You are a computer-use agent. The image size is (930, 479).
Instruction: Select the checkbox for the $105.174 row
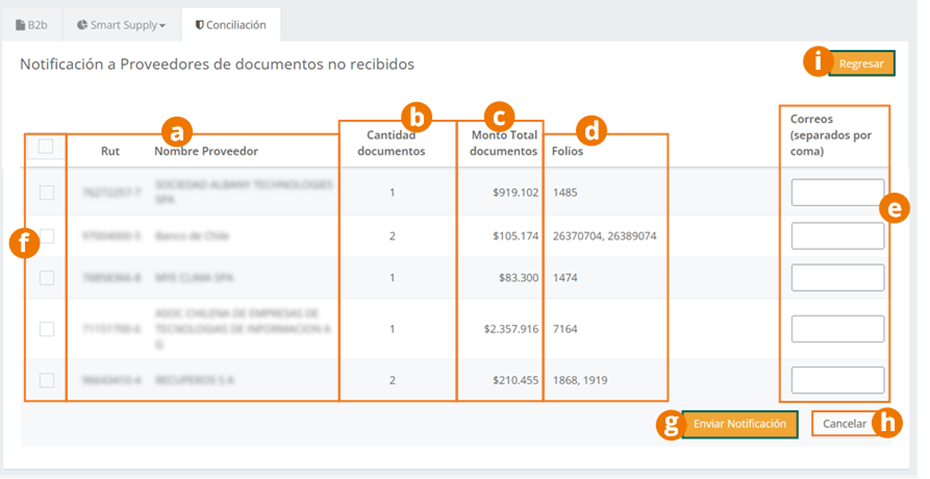(46, 236)
